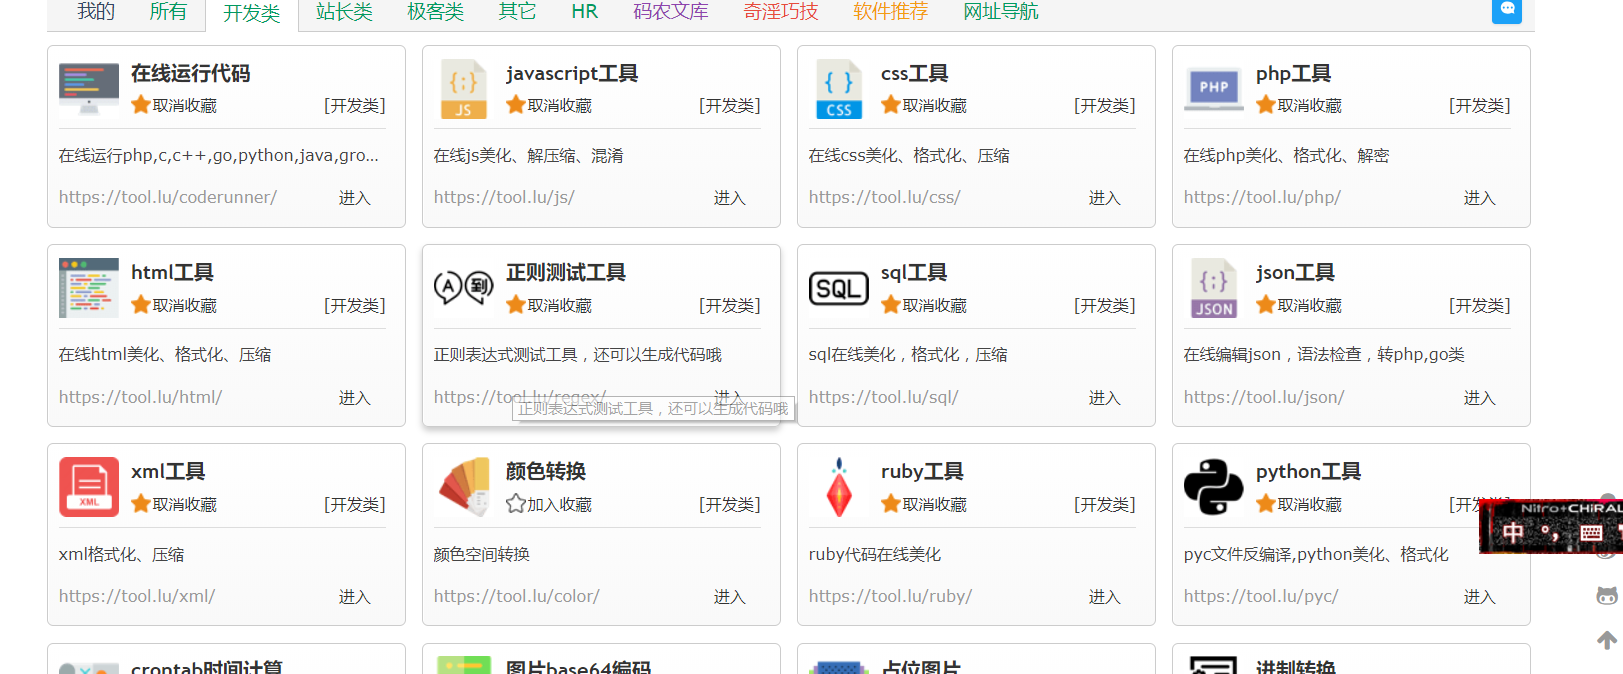Viewport: 1623px width, 674px height.
Task: Click the scroll-to-top arrow icon
Action: tap(1607, 640)
